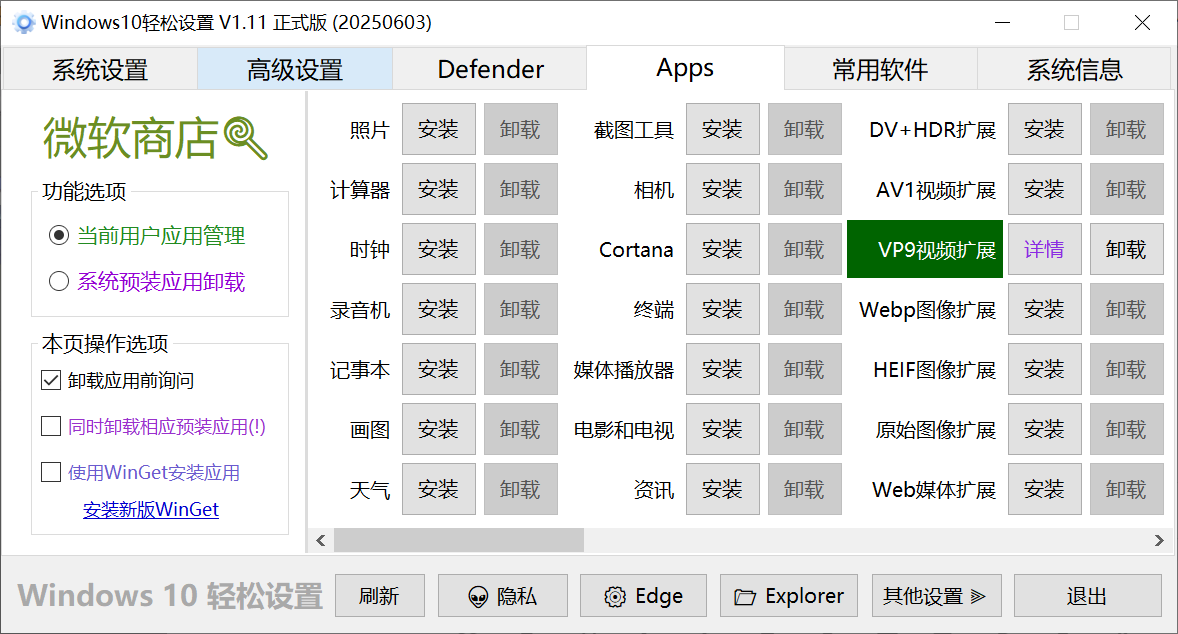Viewport: 1178px width, 634px height.
Task: Open 详情 for VP9视频扩展
Action: [x=1044, y=249]
